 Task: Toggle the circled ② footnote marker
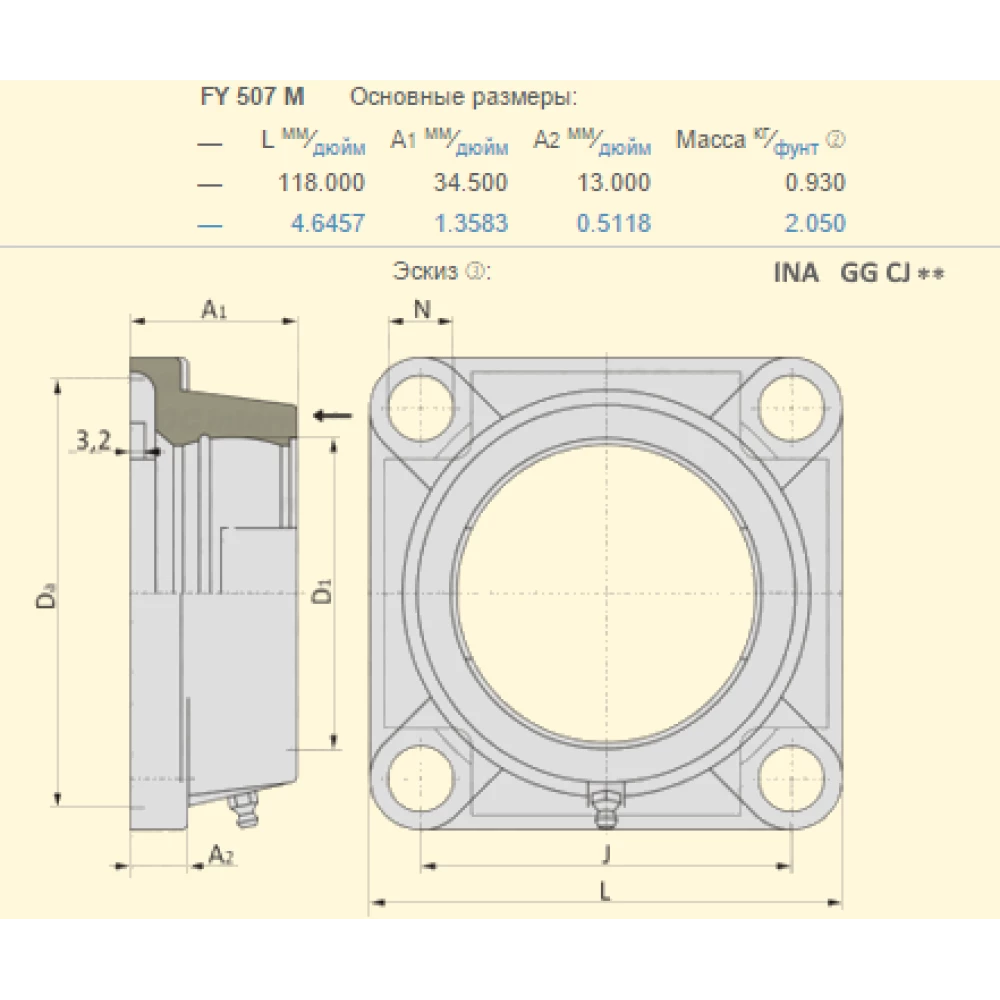coord(838,140)
